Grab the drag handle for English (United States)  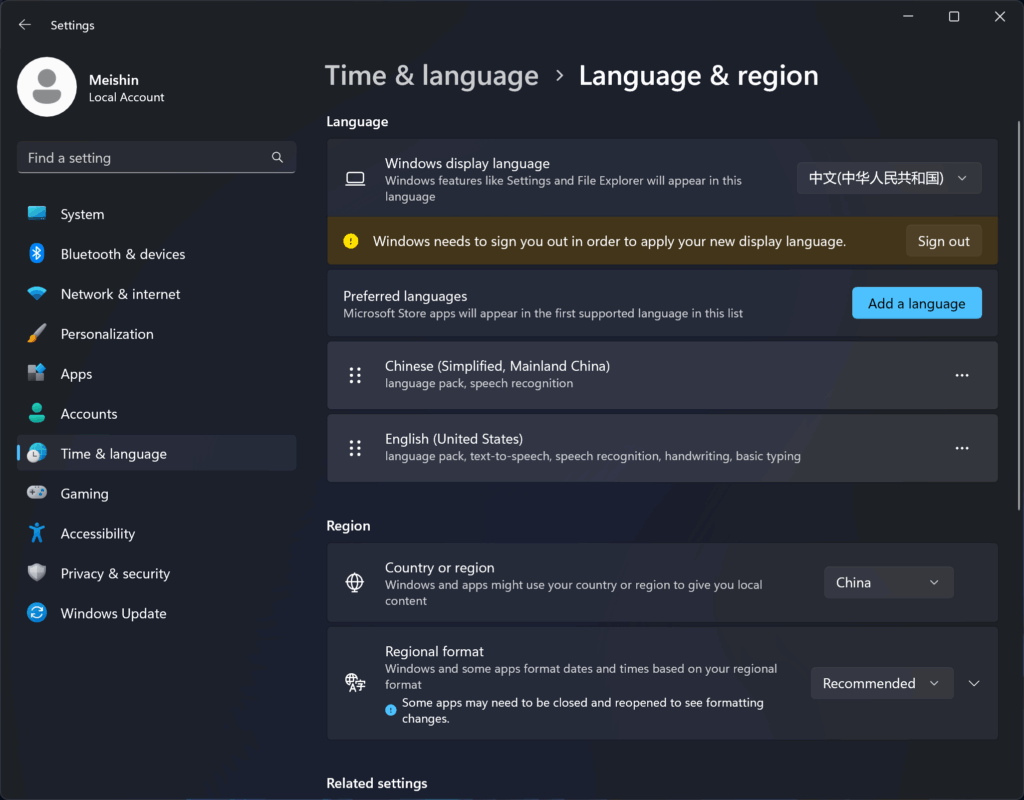pos(355,448)
